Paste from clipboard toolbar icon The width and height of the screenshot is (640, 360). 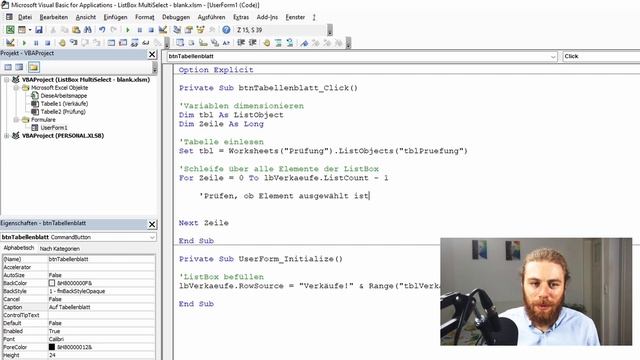[x=76, y=30]
